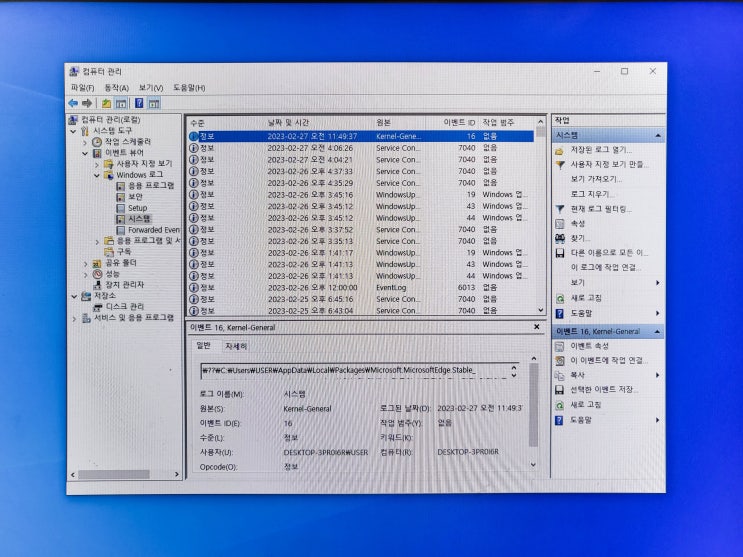Expand the 공유 폴더 tree node

[x=85, y=263]
